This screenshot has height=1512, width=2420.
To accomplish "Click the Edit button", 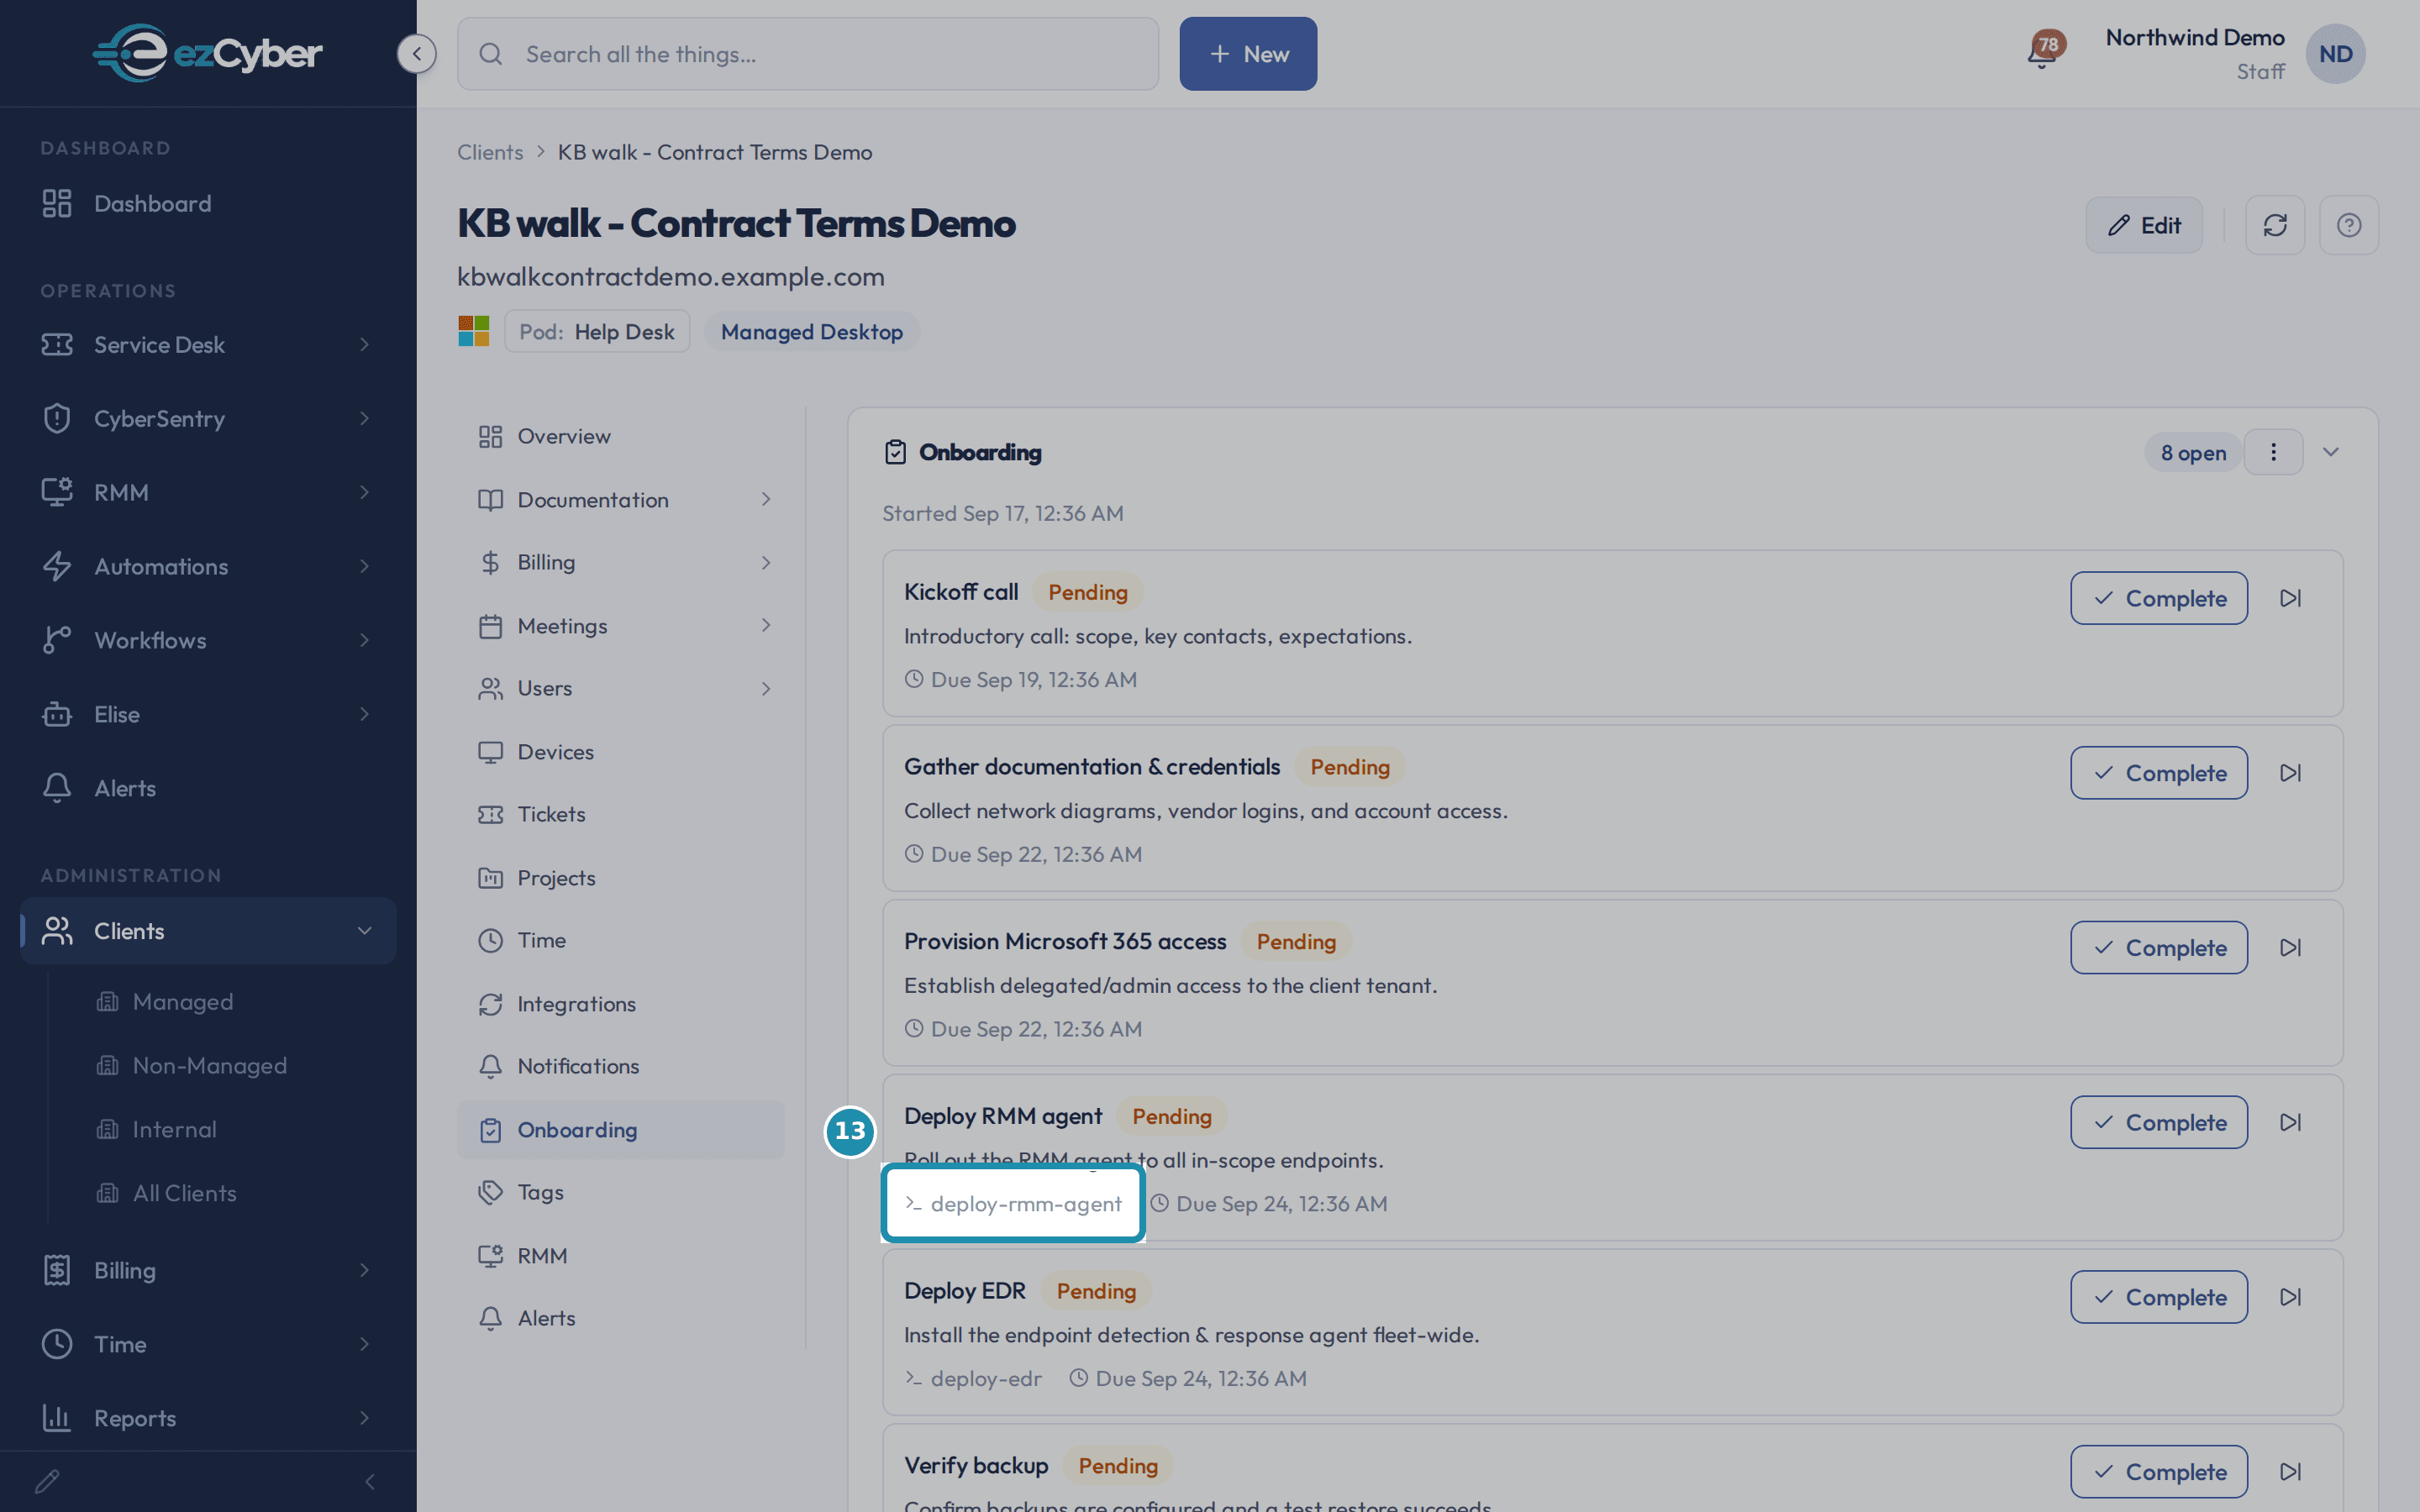I will 2144,225.
